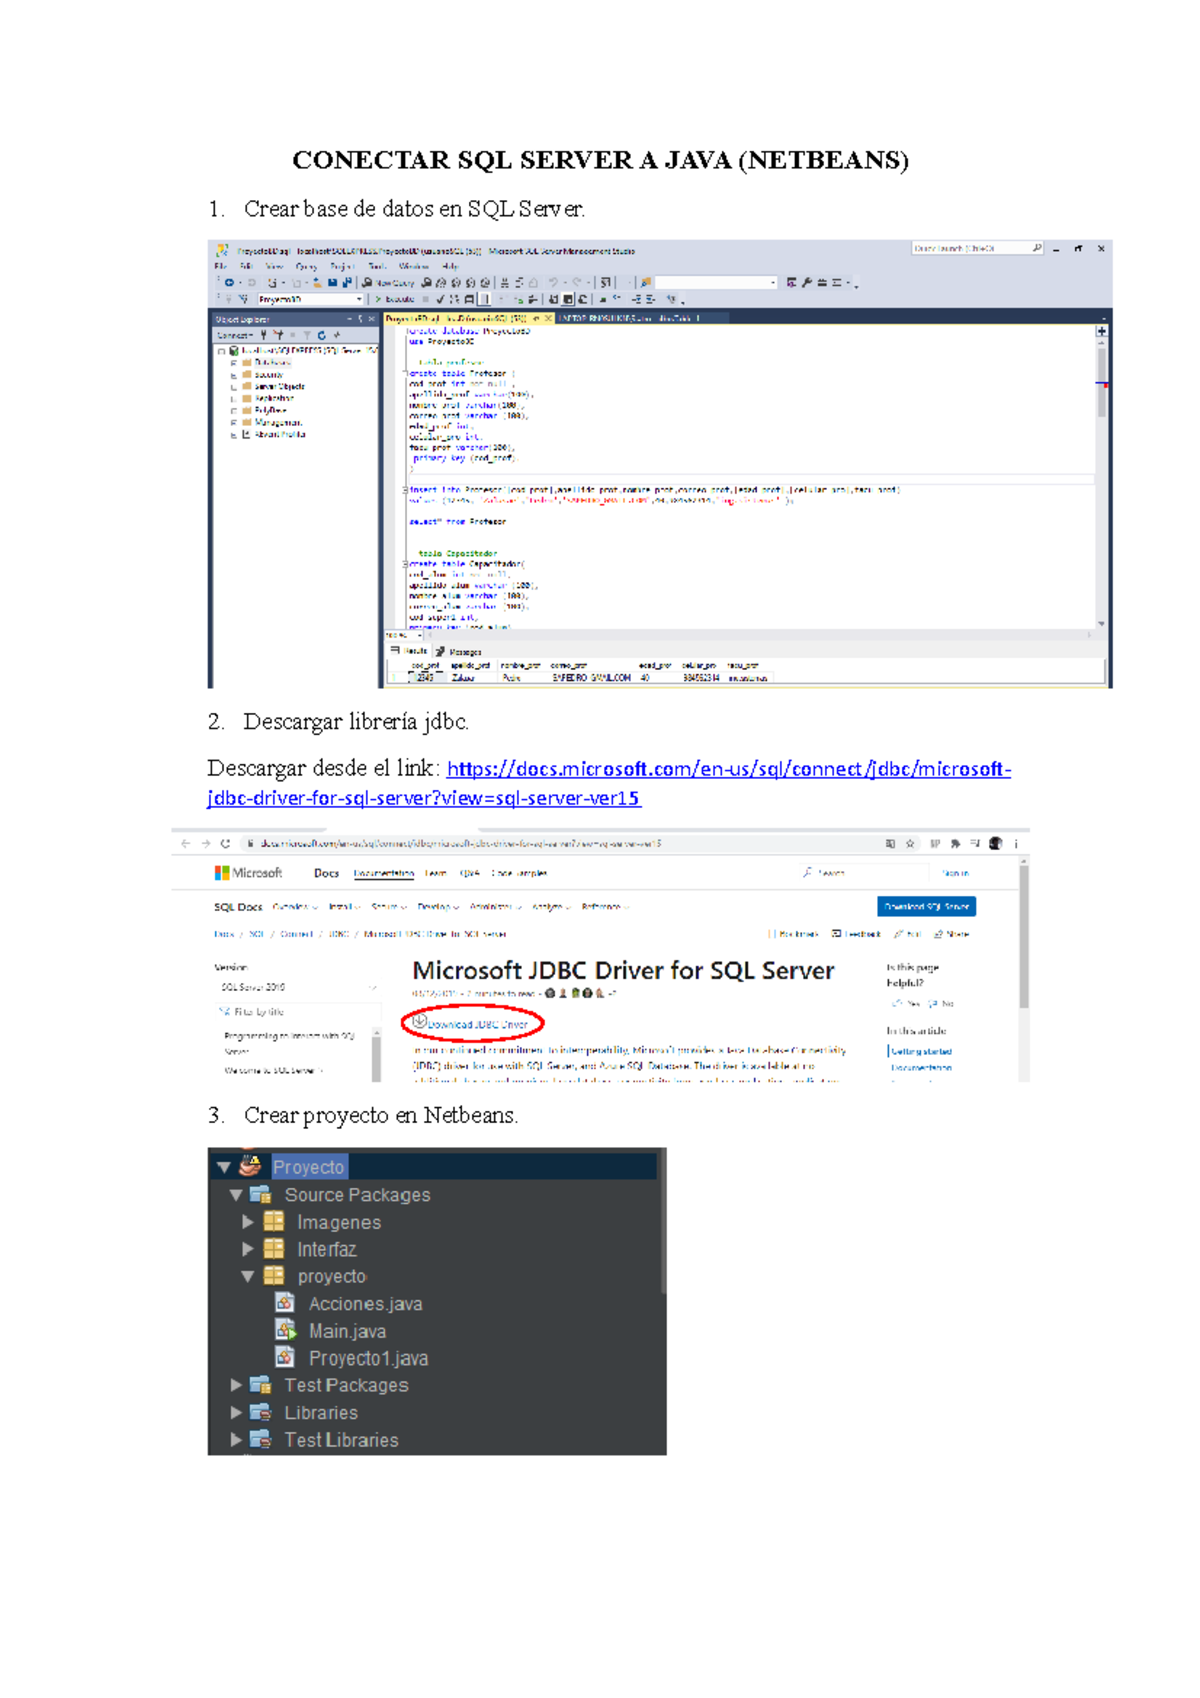Click the Imagenes package icon

pyautogui.click(x=274, y=1221)
